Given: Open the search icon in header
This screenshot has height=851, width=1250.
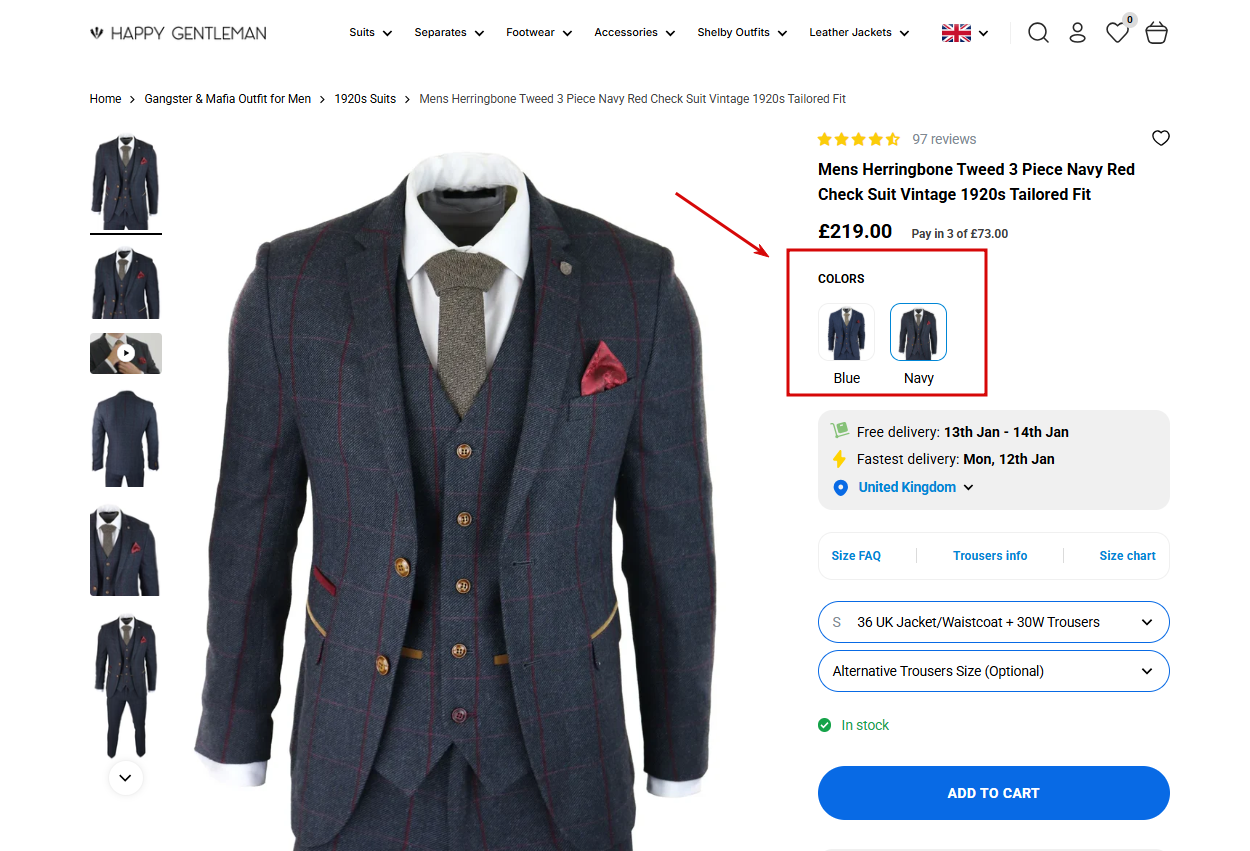Looking at the screenshot, I should 1038,33.
